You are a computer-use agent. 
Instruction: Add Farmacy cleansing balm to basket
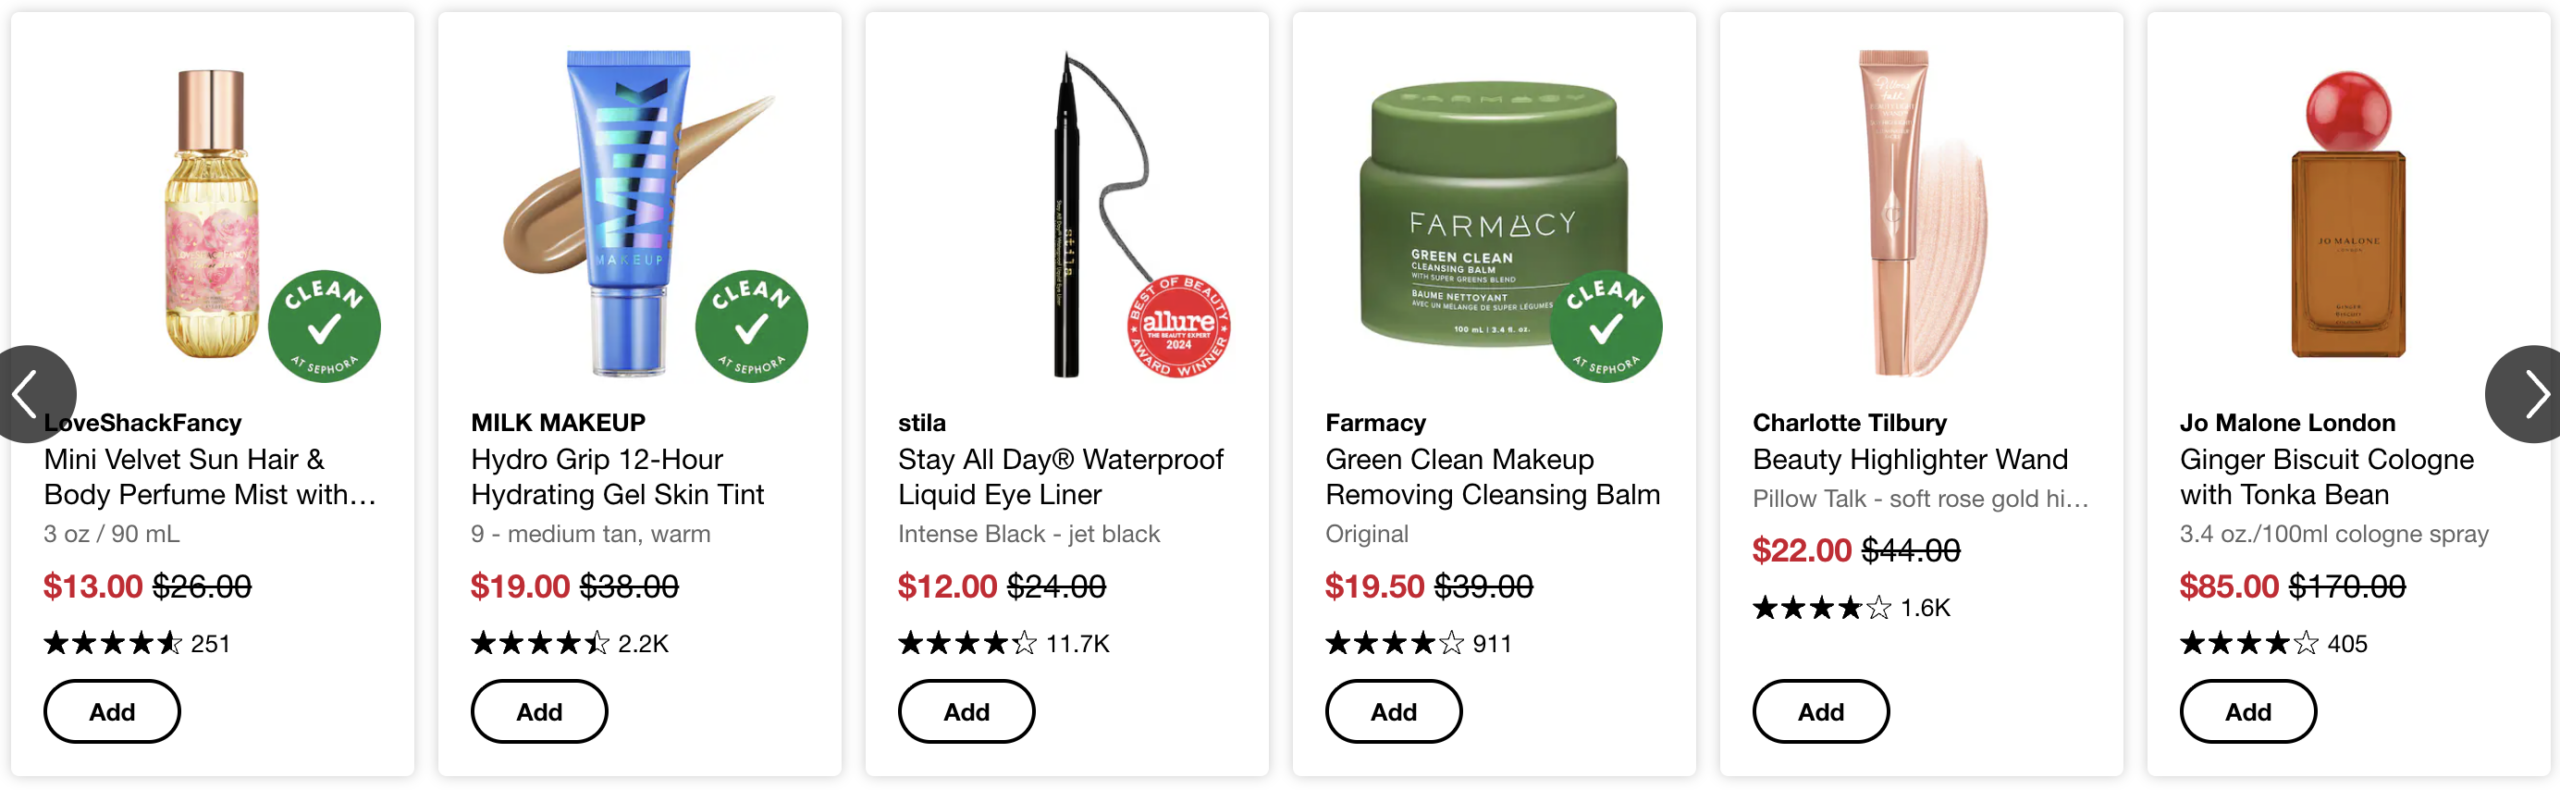tap(1394, 711)
